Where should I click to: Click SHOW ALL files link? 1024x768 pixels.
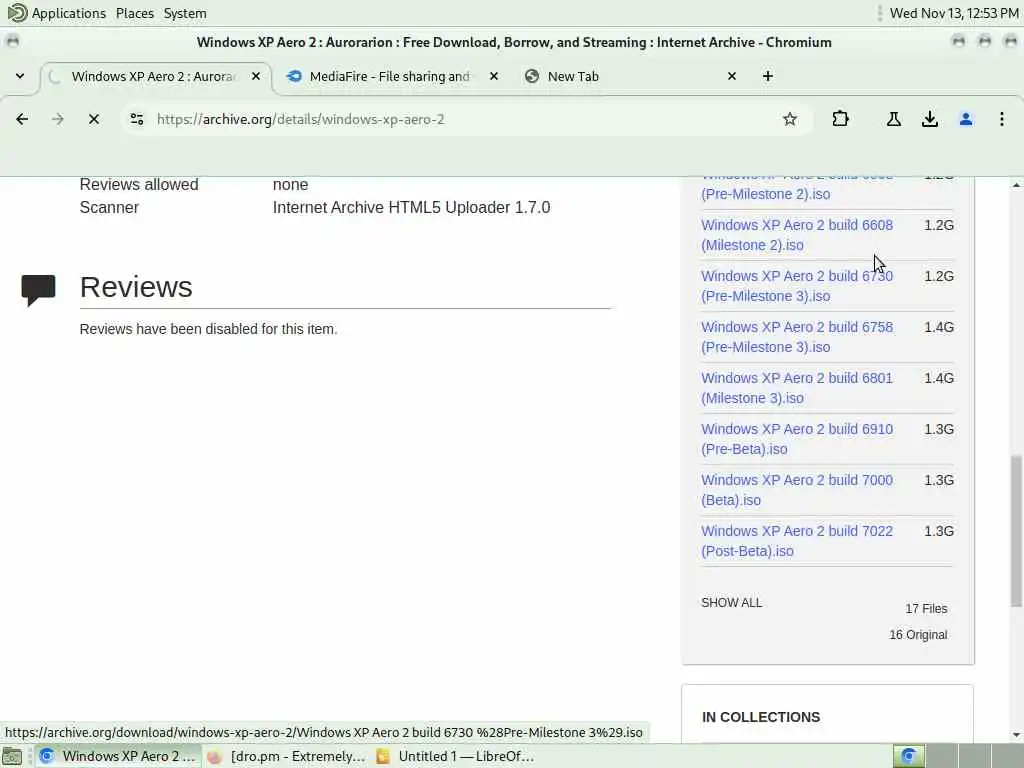[x=731, y=602]
